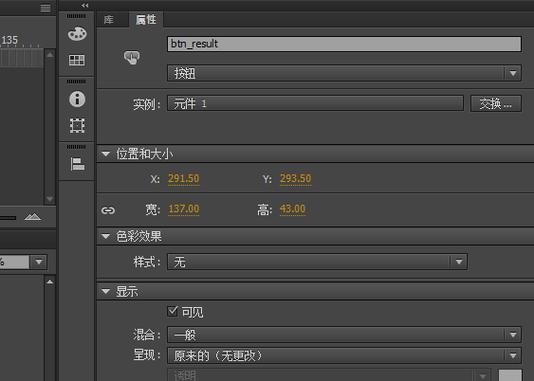Open the panel options menu icon at top left

45,8
